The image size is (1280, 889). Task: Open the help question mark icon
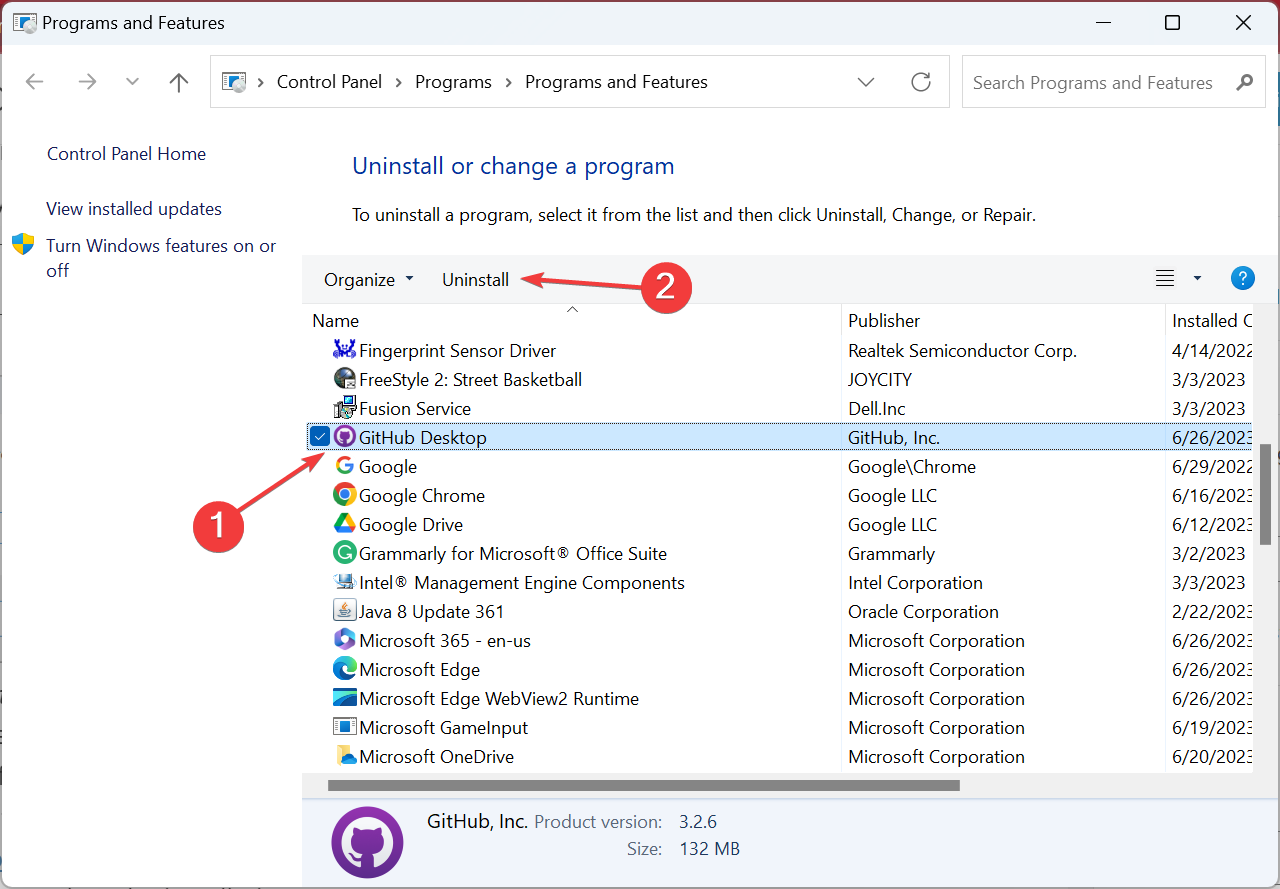tap(1242, 279)
